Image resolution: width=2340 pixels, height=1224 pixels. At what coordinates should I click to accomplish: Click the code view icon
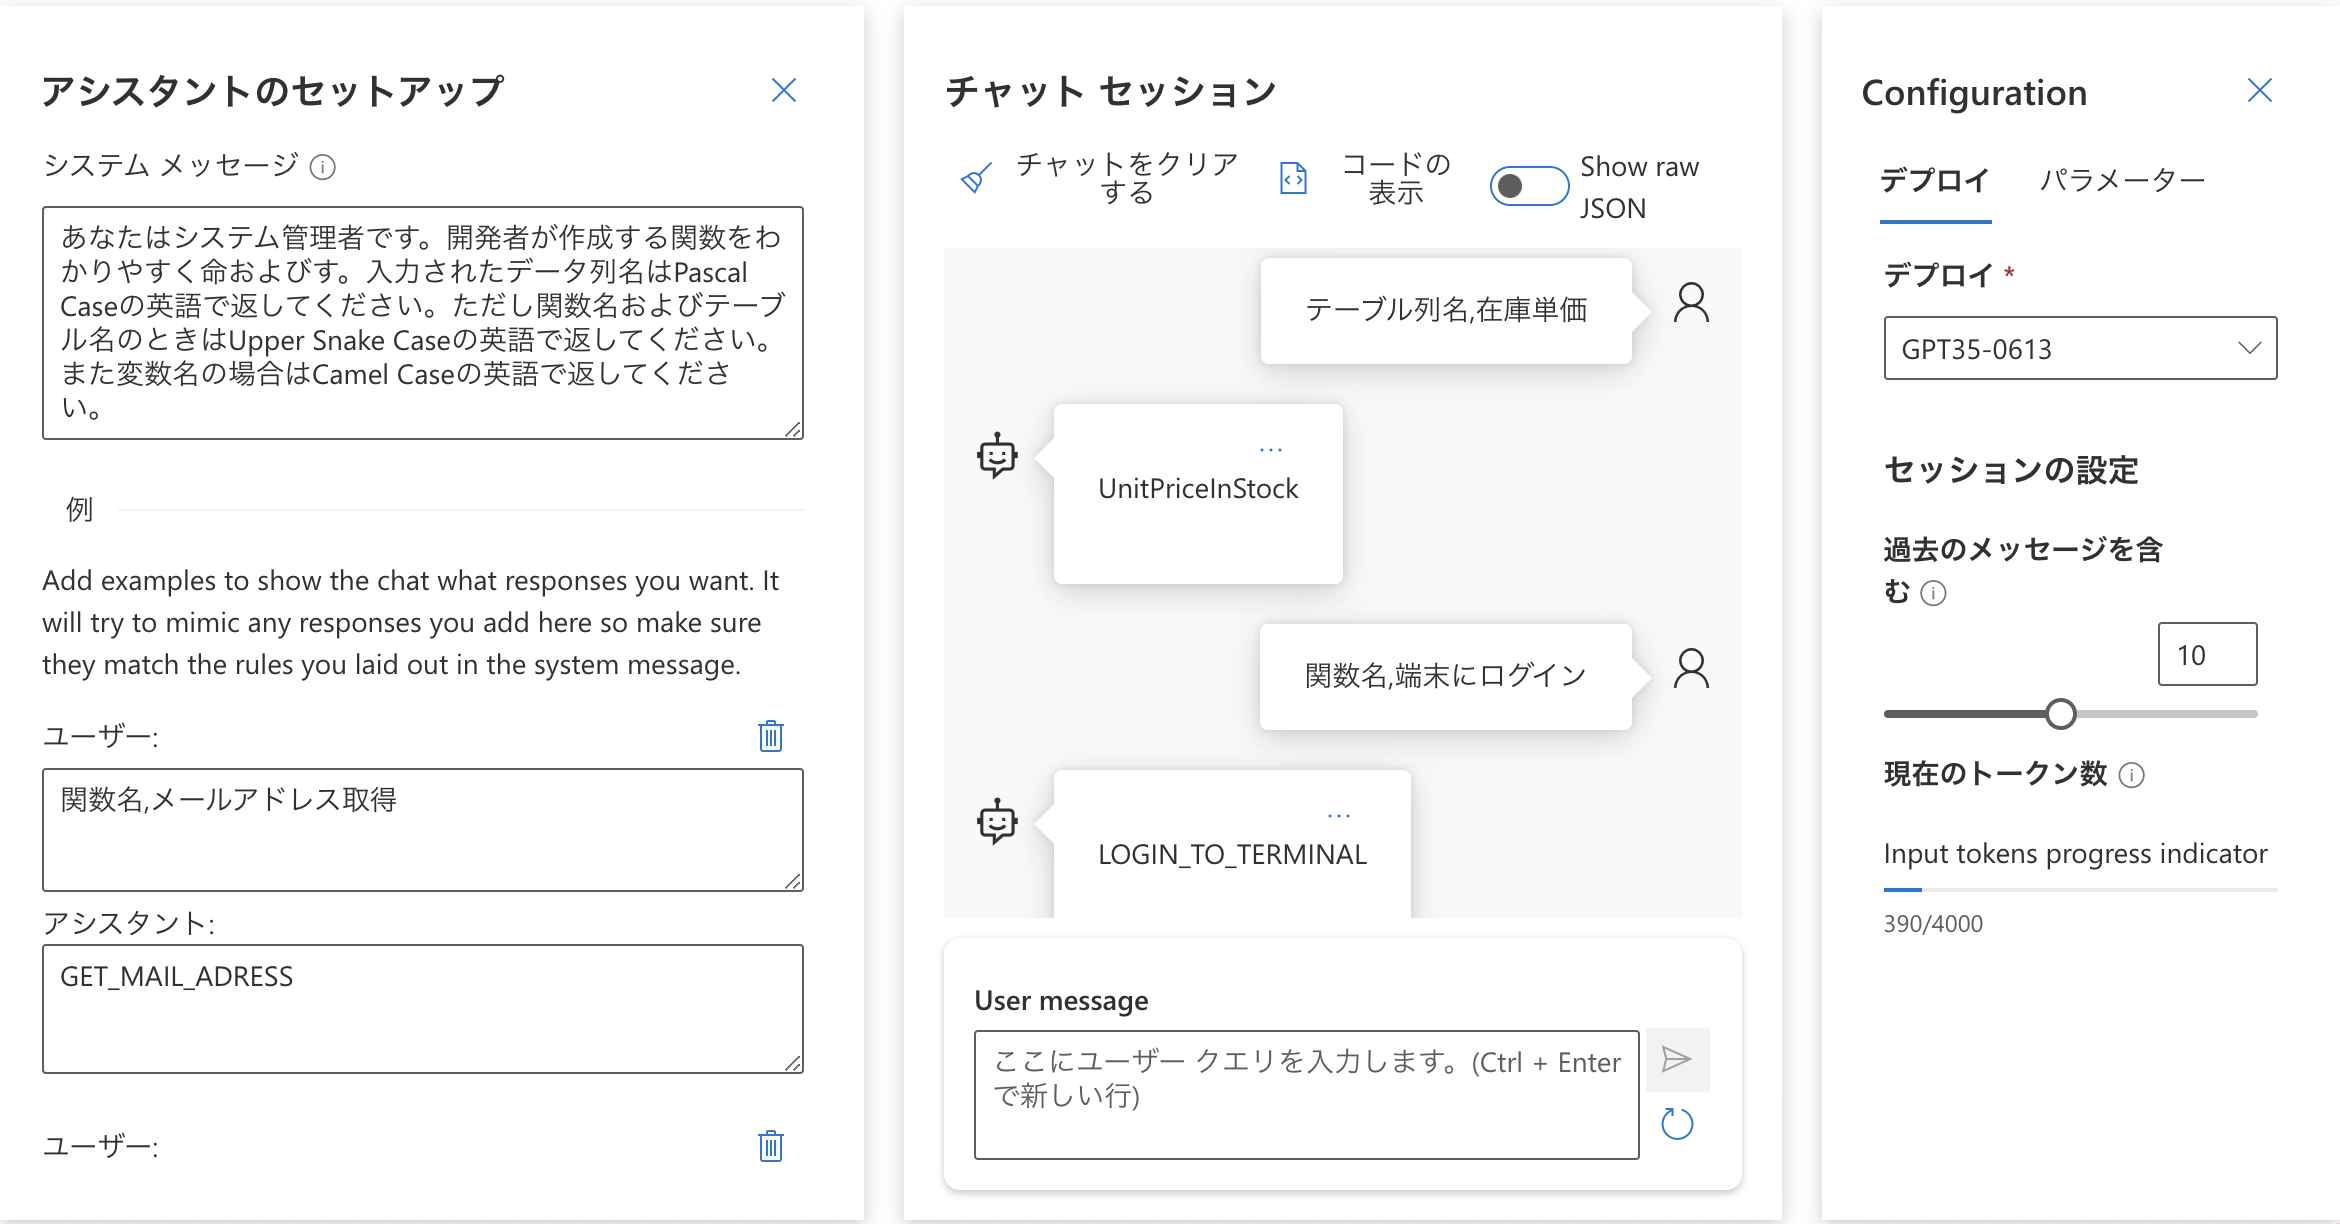1293,178
